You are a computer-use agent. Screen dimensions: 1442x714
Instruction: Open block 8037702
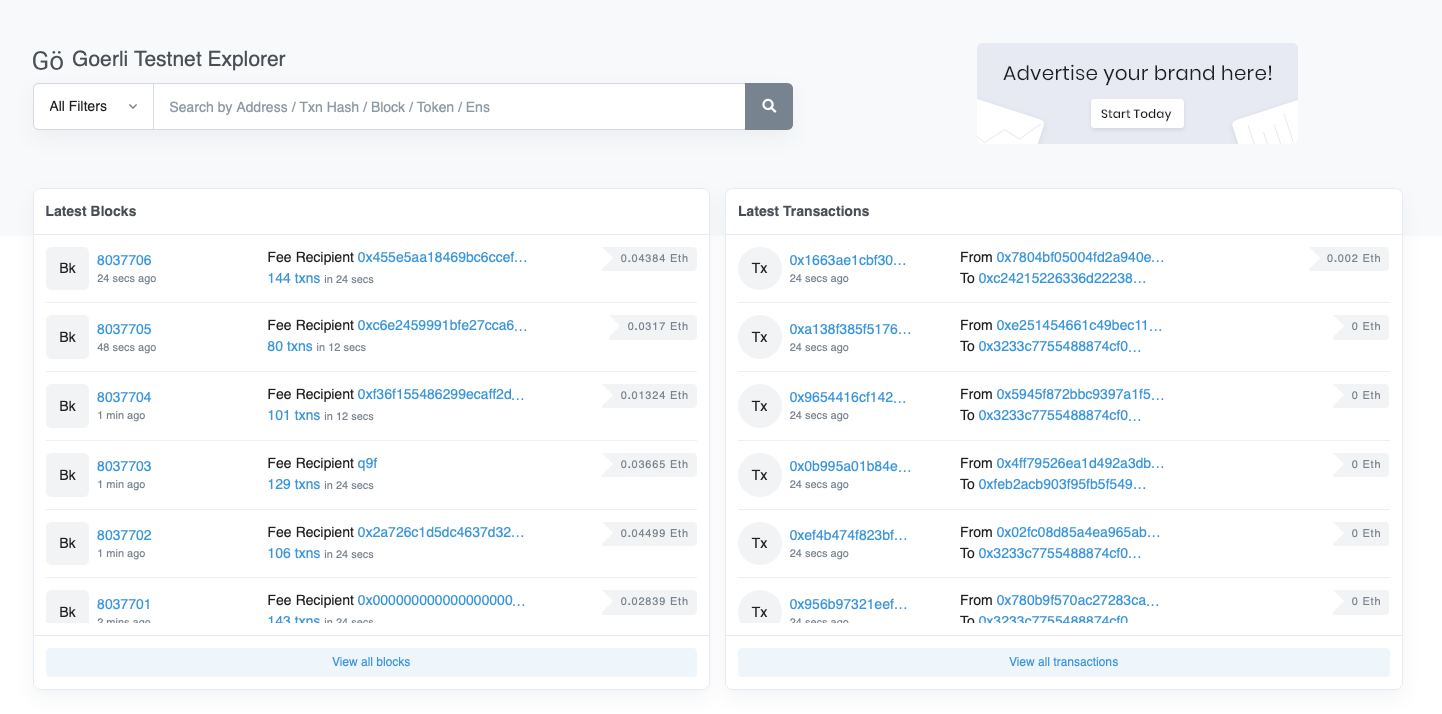click(124, 535)
